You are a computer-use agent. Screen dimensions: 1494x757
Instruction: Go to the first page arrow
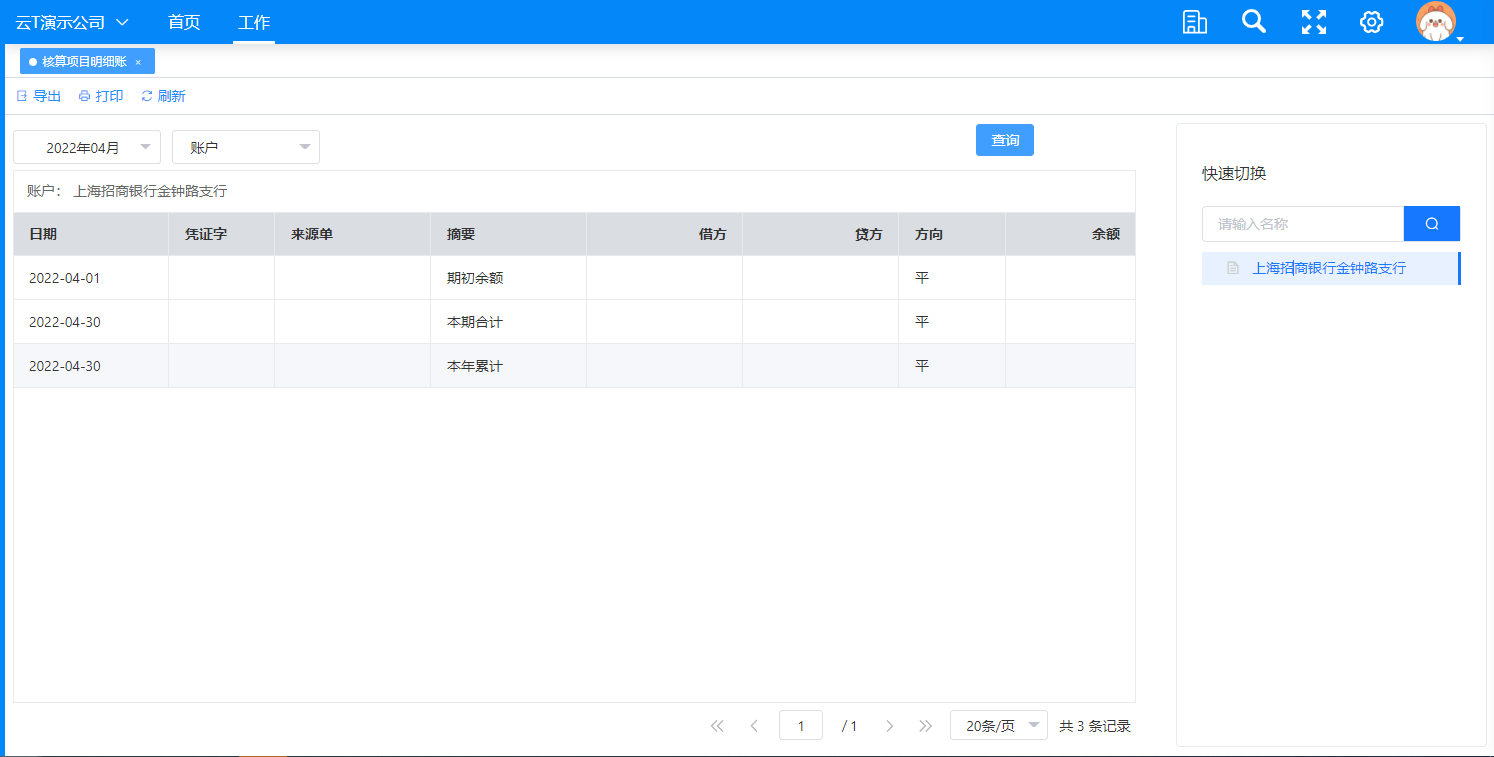click(716, 726)
